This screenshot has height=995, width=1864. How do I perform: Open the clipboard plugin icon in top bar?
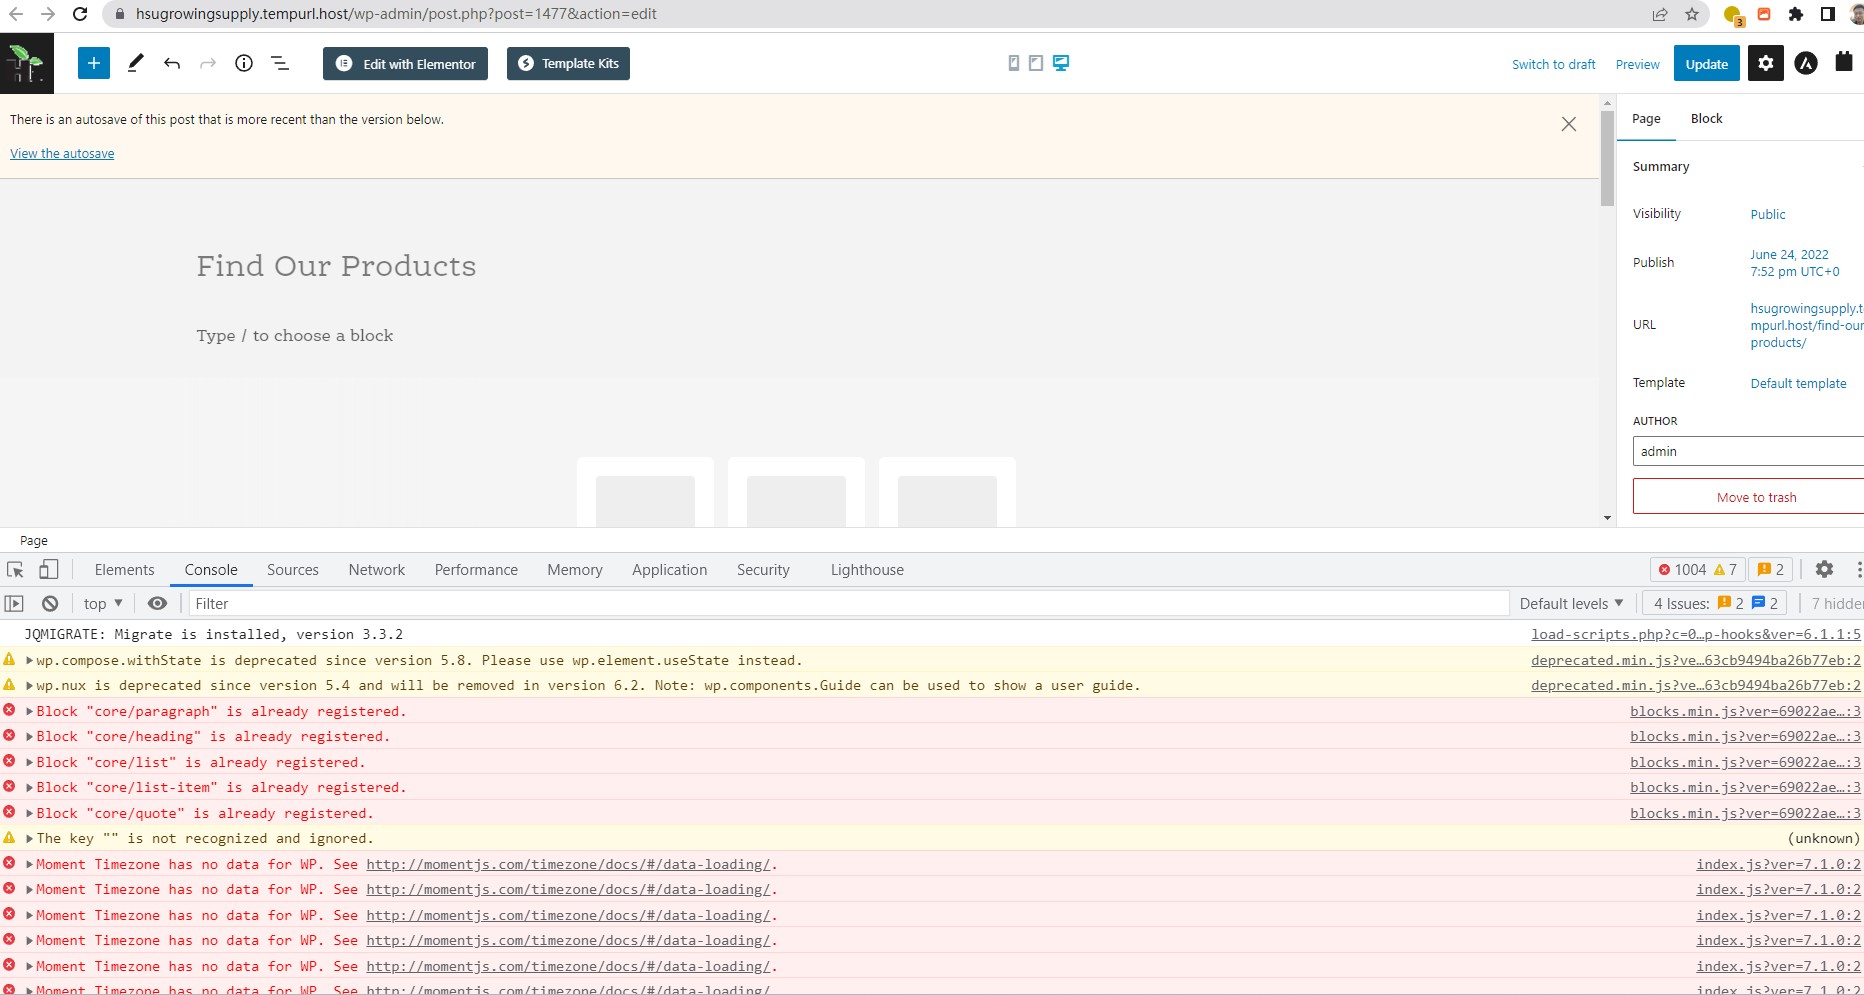click(x=1844, y=62)
